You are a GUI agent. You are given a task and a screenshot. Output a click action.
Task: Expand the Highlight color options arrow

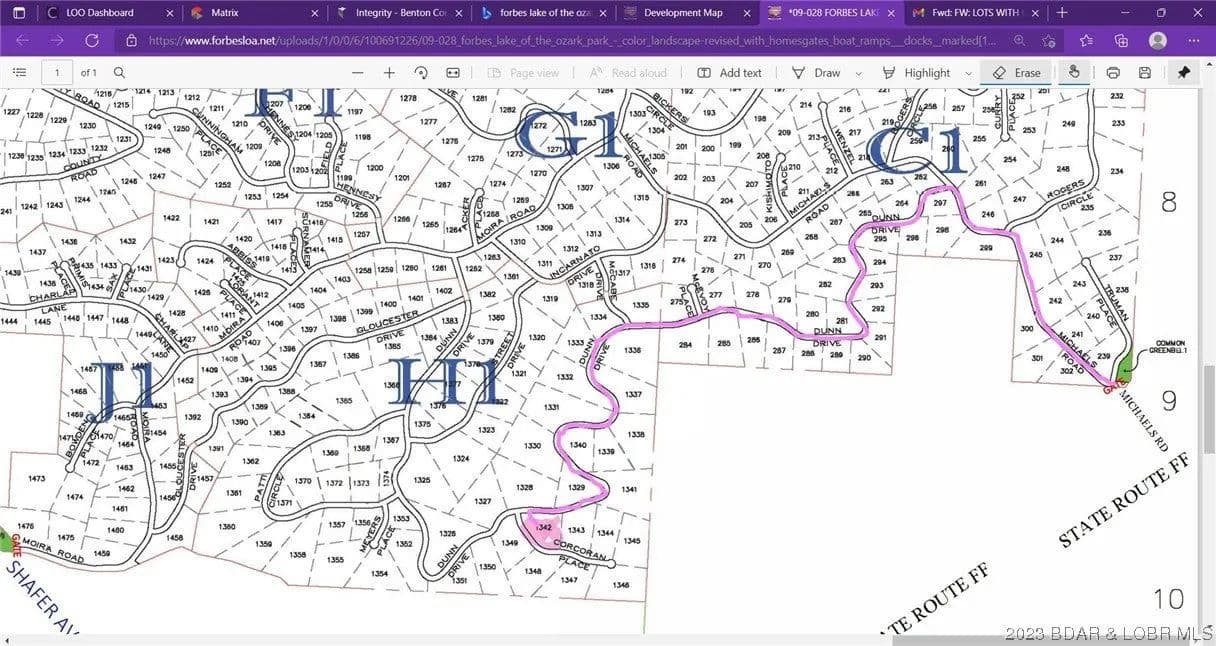tap(968, 73)
